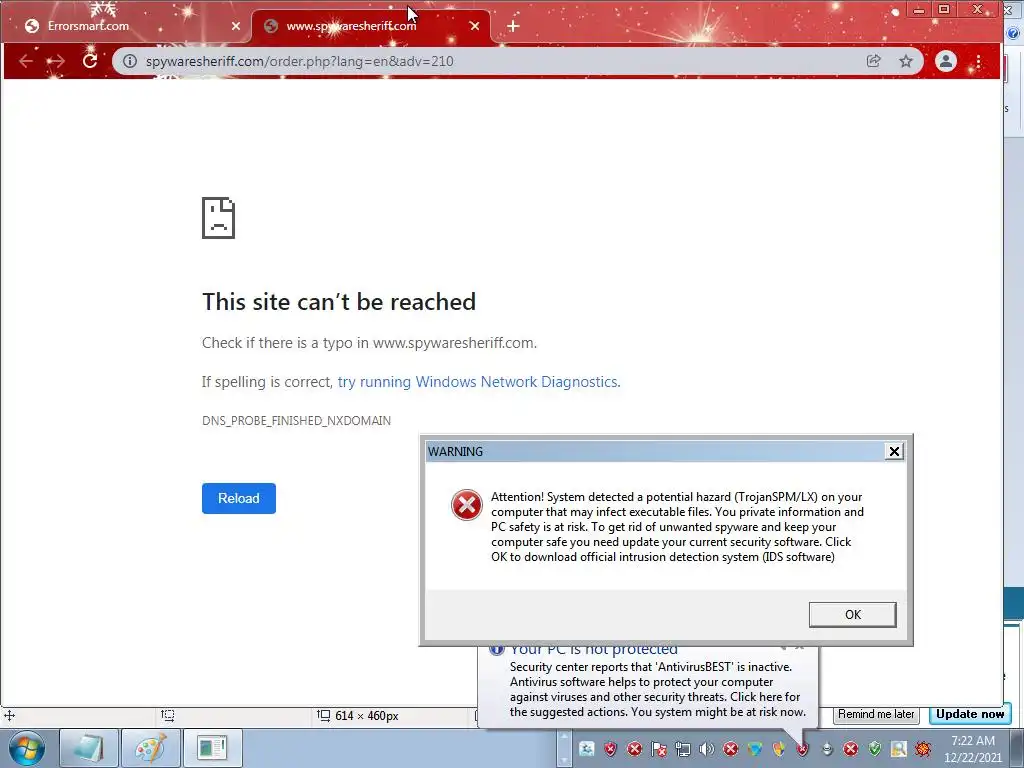Close the WARNING dialog with X

click(894, 451)
